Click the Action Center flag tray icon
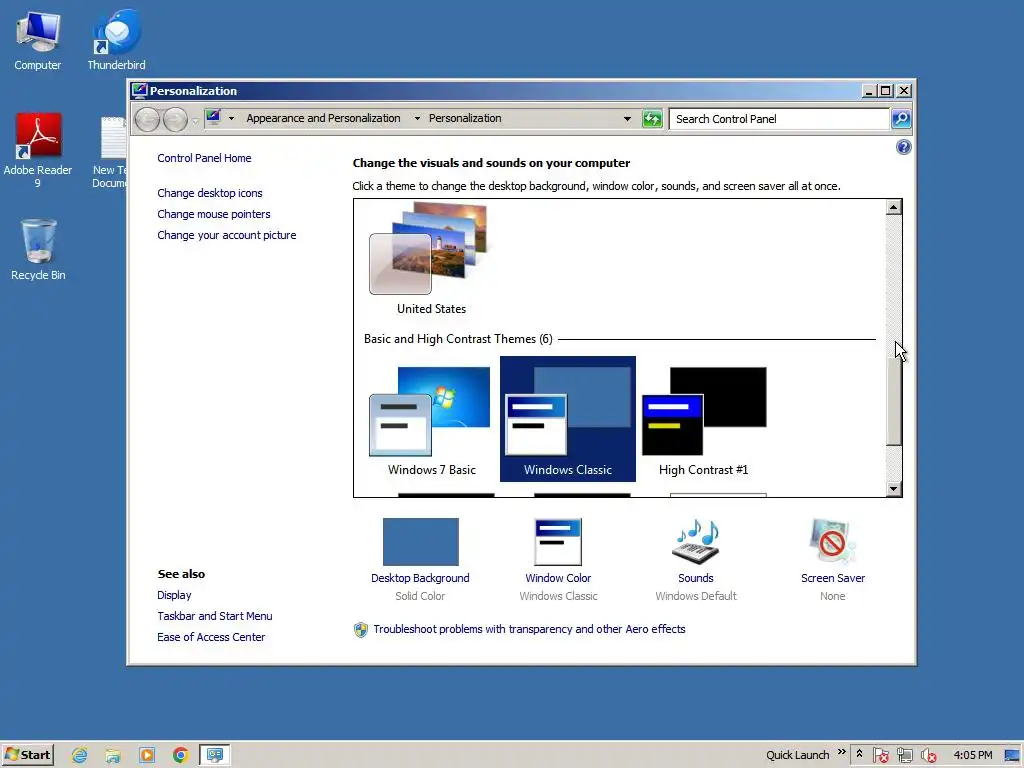 (x=880, y=756)
